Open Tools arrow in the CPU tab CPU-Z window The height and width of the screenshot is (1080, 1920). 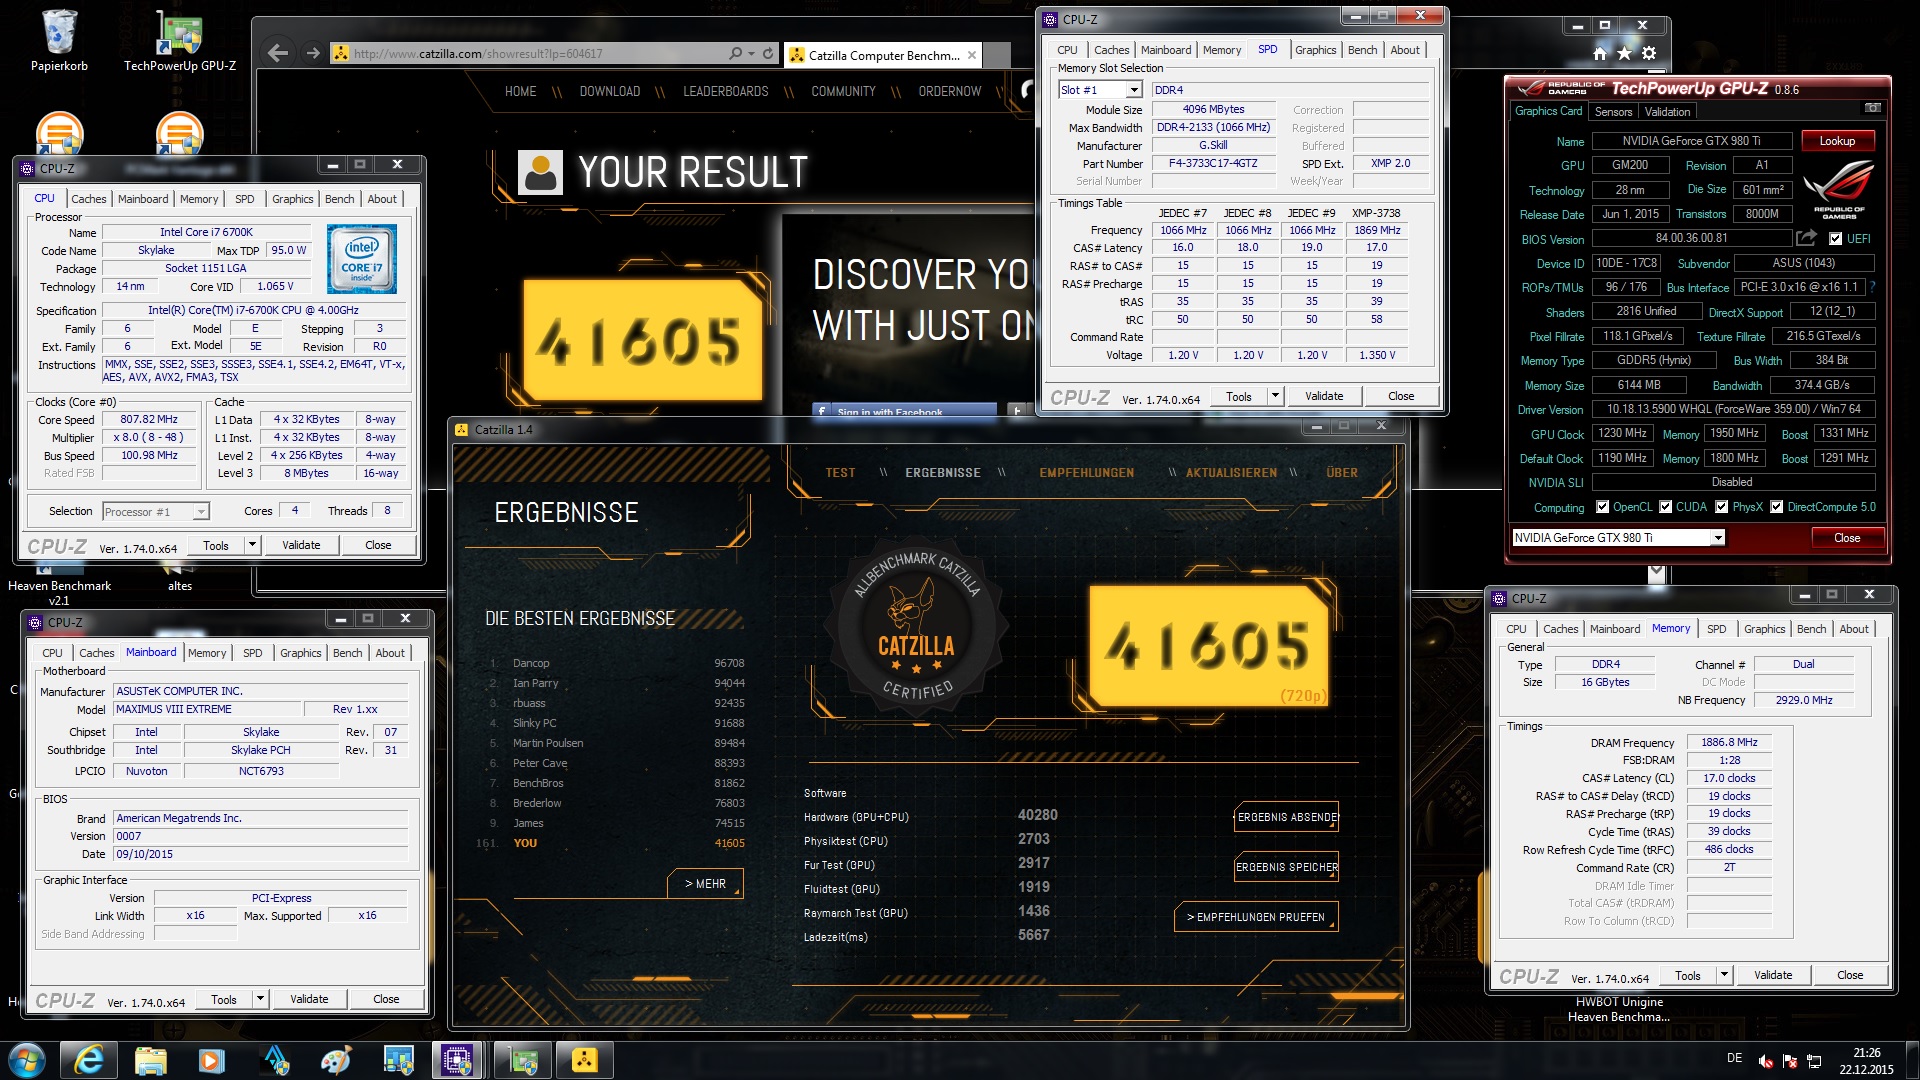pos(252,545)
